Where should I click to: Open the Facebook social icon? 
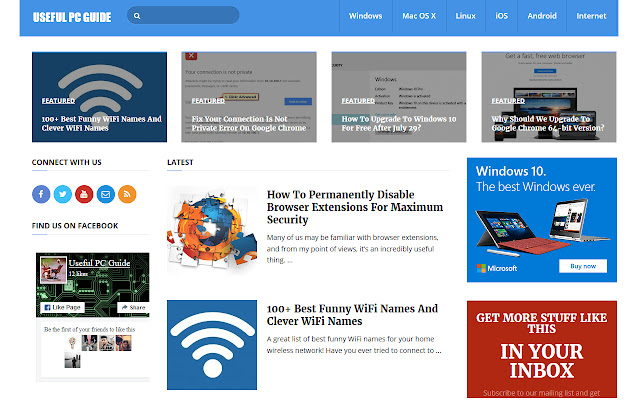coord(41,194)
